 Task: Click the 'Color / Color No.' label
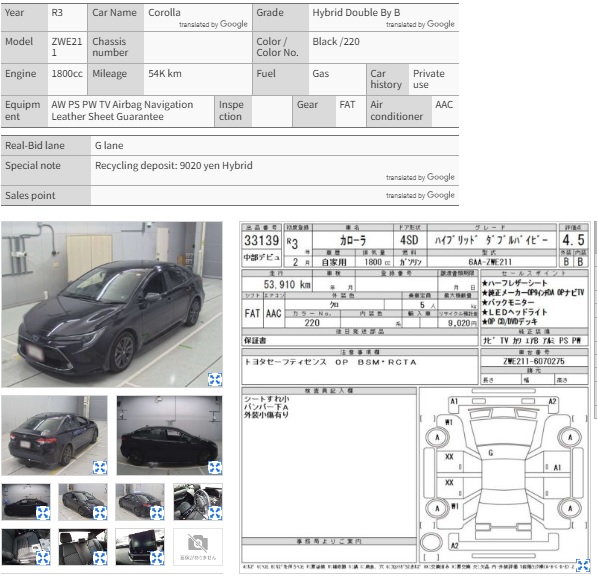pyautogui.click(x=277, y=47)
